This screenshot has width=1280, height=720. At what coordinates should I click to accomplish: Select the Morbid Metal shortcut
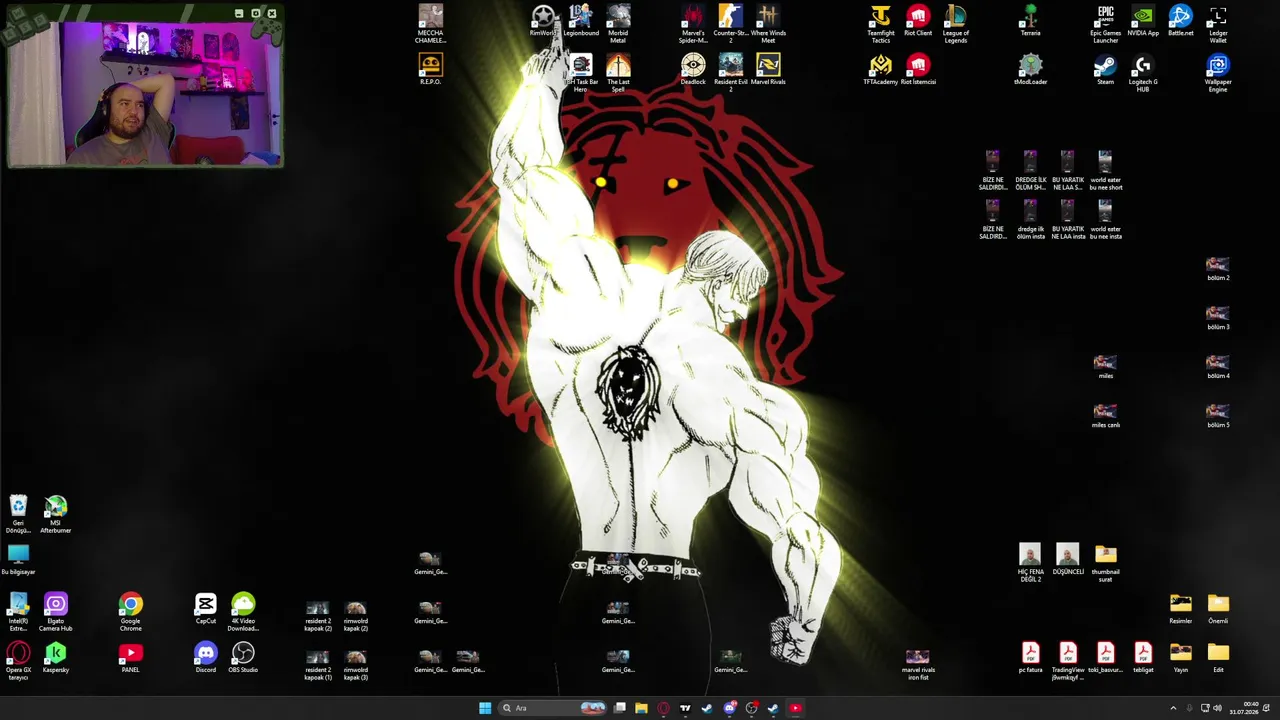pos(618,24)
